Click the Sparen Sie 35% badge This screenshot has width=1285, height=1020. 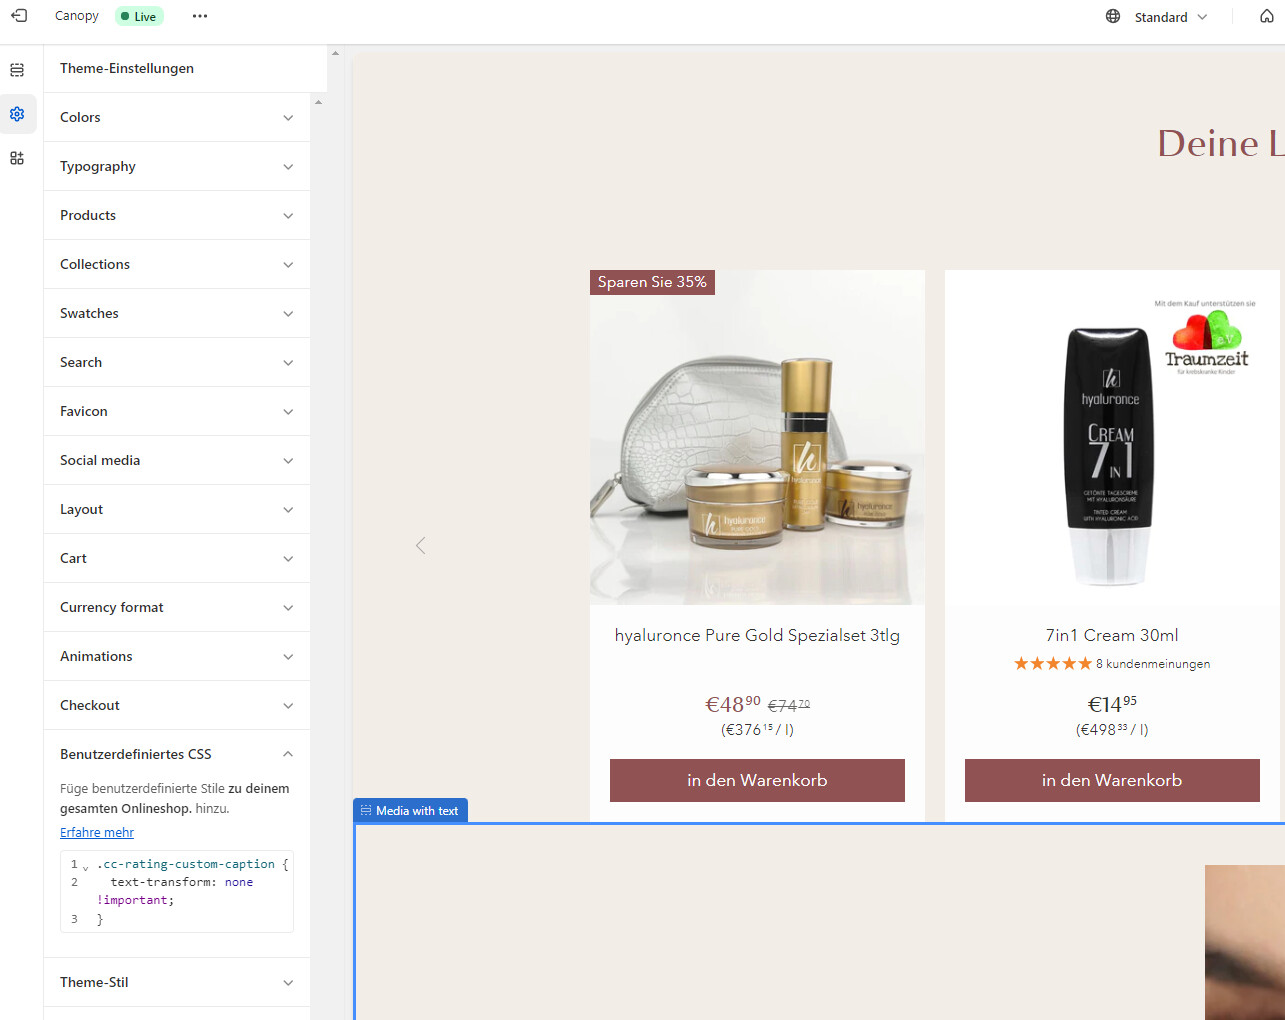(x=652, y=282)
